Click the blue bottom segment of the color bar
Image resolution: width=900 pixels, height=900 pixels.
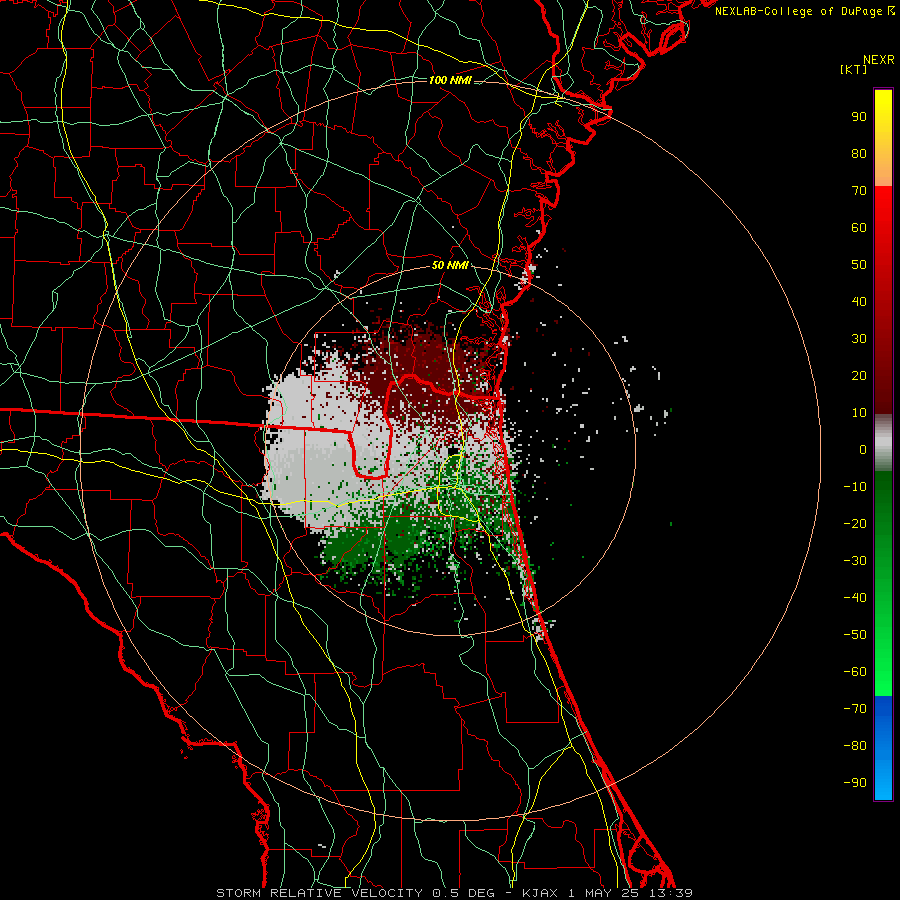point(883,747)
